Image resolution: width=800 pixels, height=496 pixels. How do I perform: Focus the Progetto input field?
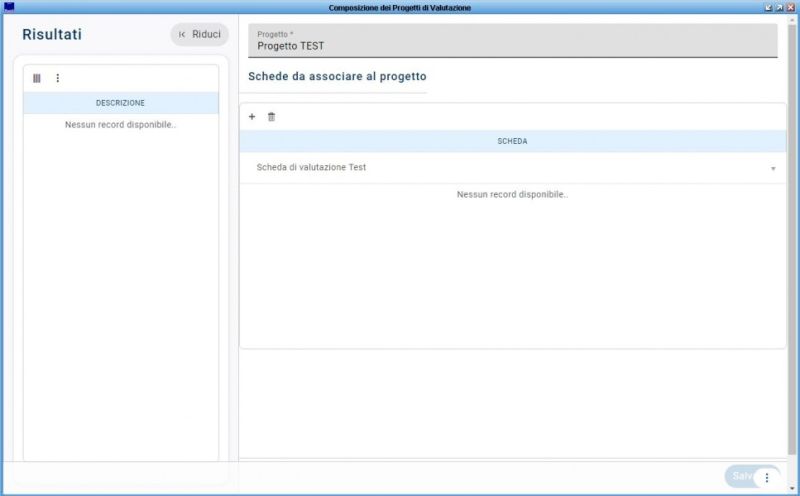pyautogui.click(x=513, y=41)
